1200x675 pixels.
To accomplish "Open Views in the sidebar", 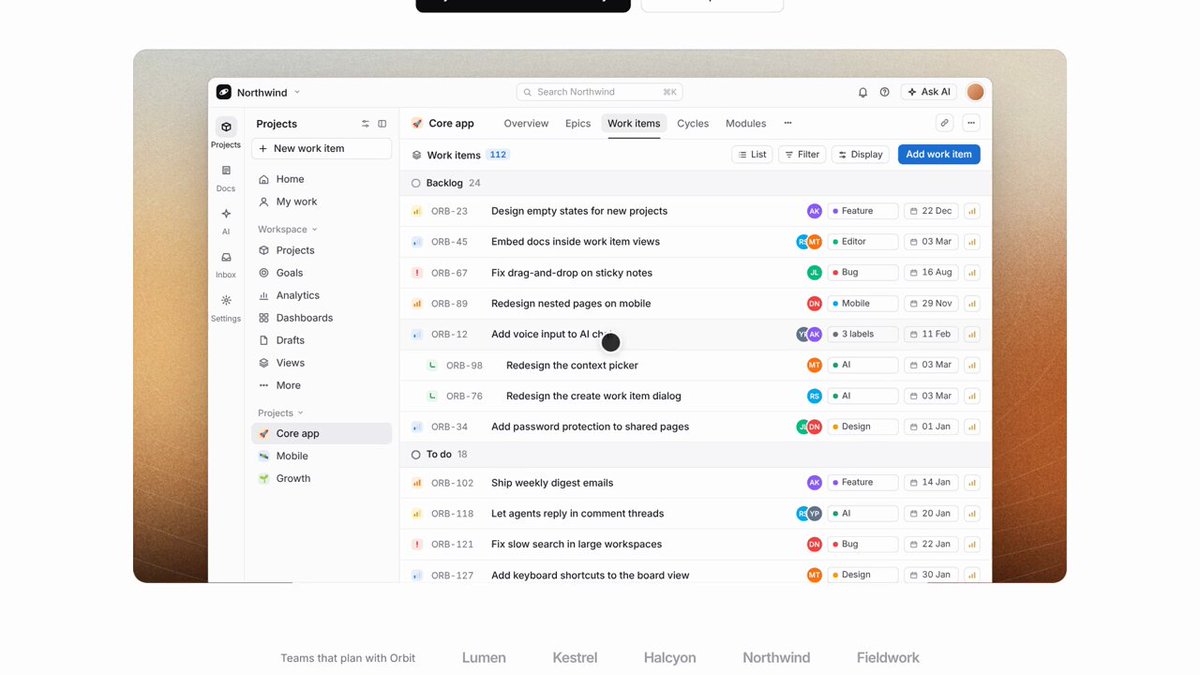I will [x=321, y=363].
